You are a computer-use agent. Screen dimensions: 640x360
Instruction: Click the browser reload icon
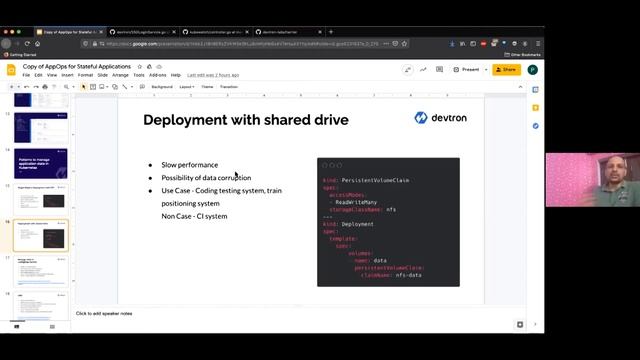27,44
